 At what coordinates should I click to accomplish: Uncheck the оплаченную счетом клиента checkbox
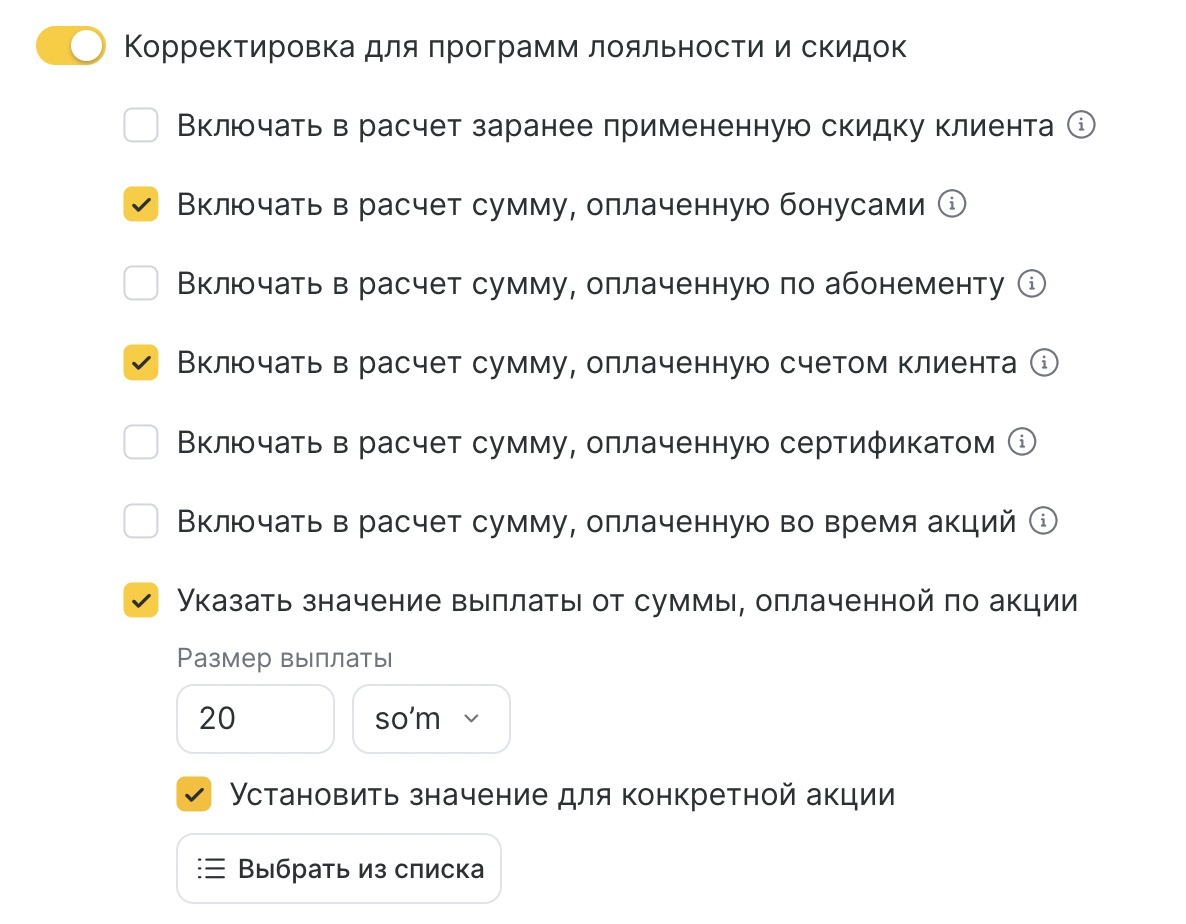tap(141, 363)
